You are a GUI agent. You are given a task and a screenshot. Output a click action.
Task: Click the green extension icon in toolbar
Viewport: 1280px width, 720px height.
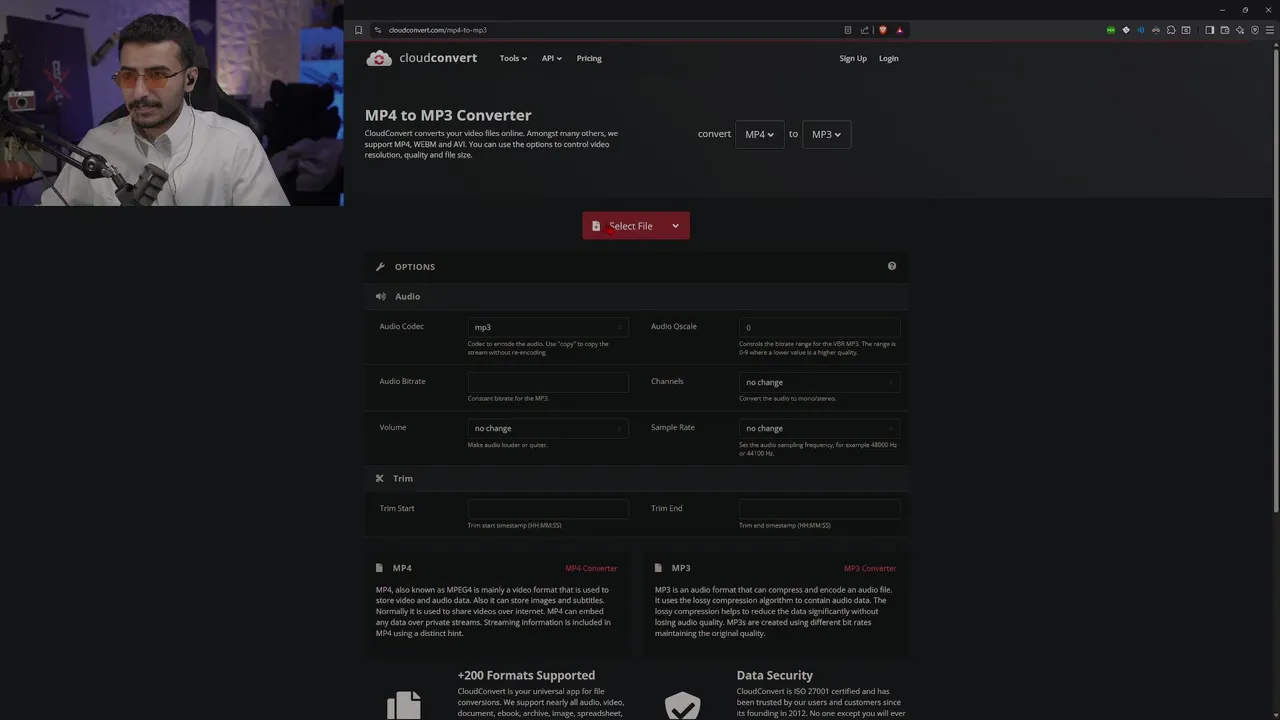coord(1111,30)
